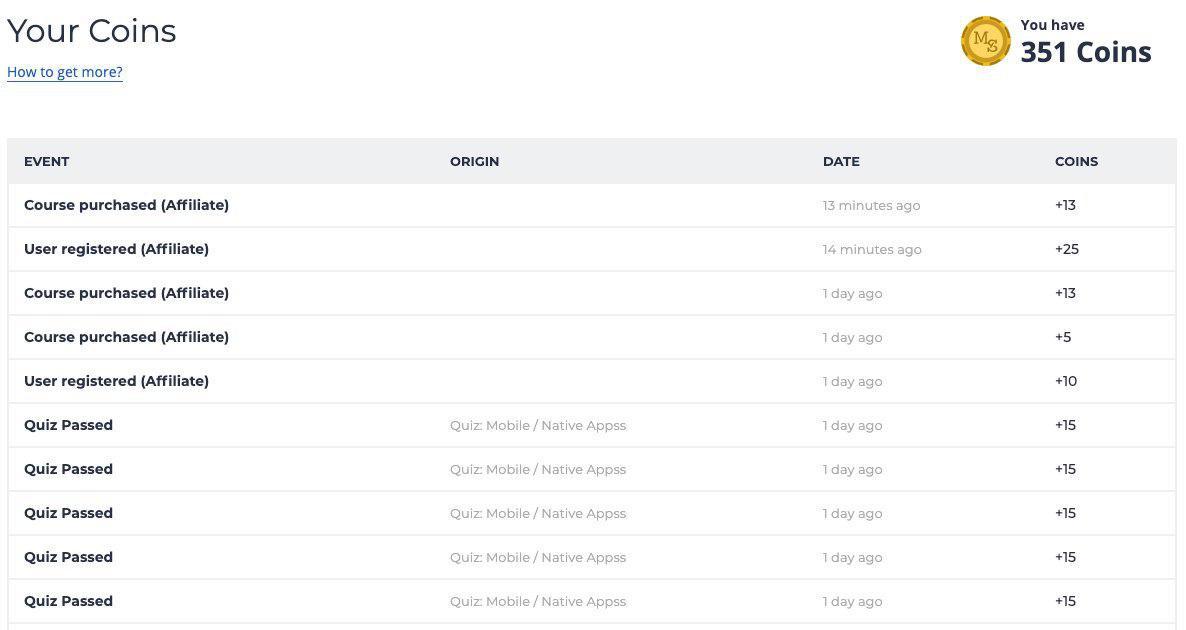Select User registered event from 14 minutes ago
Image resolution: width=1186 pixels, height=630 pixels.
116,249
